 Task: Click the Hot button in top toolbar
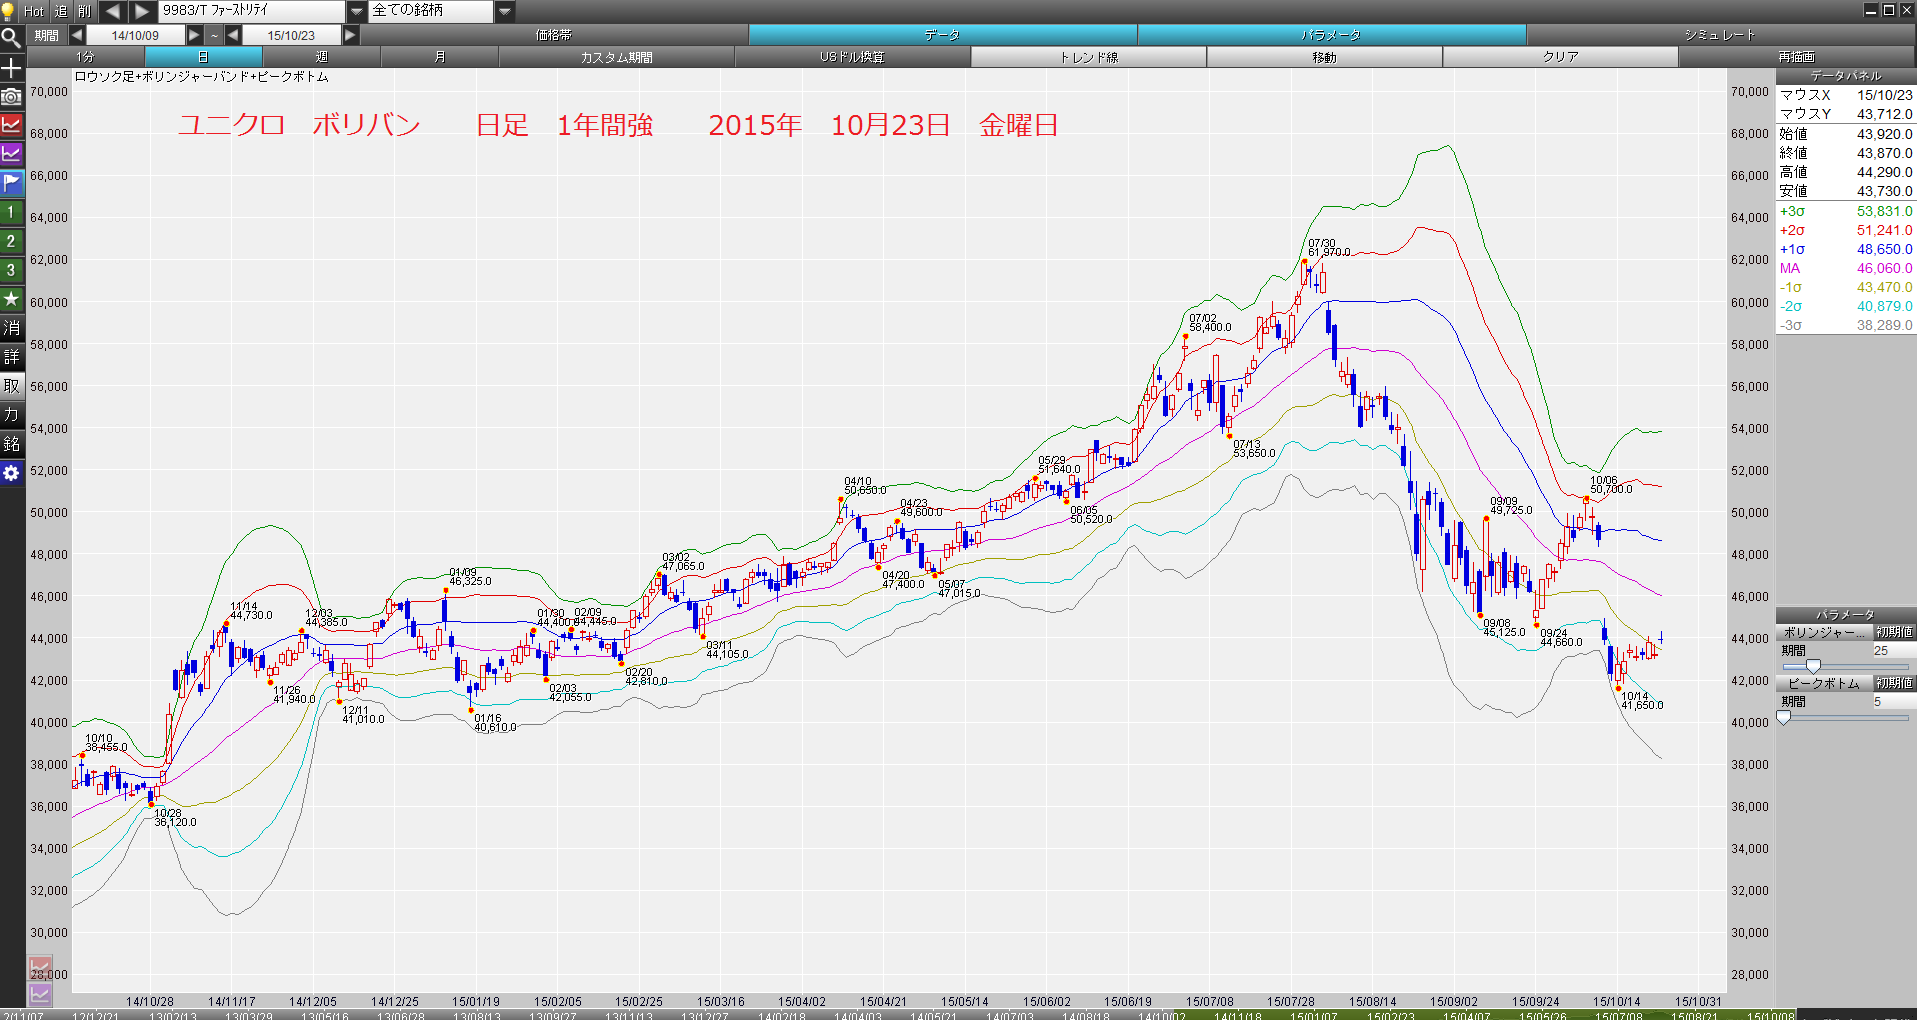pos(35,11)
